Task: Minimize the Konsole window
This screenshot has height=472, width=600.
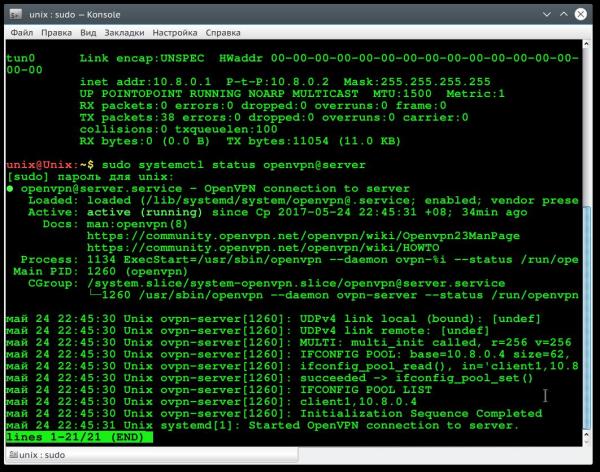Action: pos(547,15)
